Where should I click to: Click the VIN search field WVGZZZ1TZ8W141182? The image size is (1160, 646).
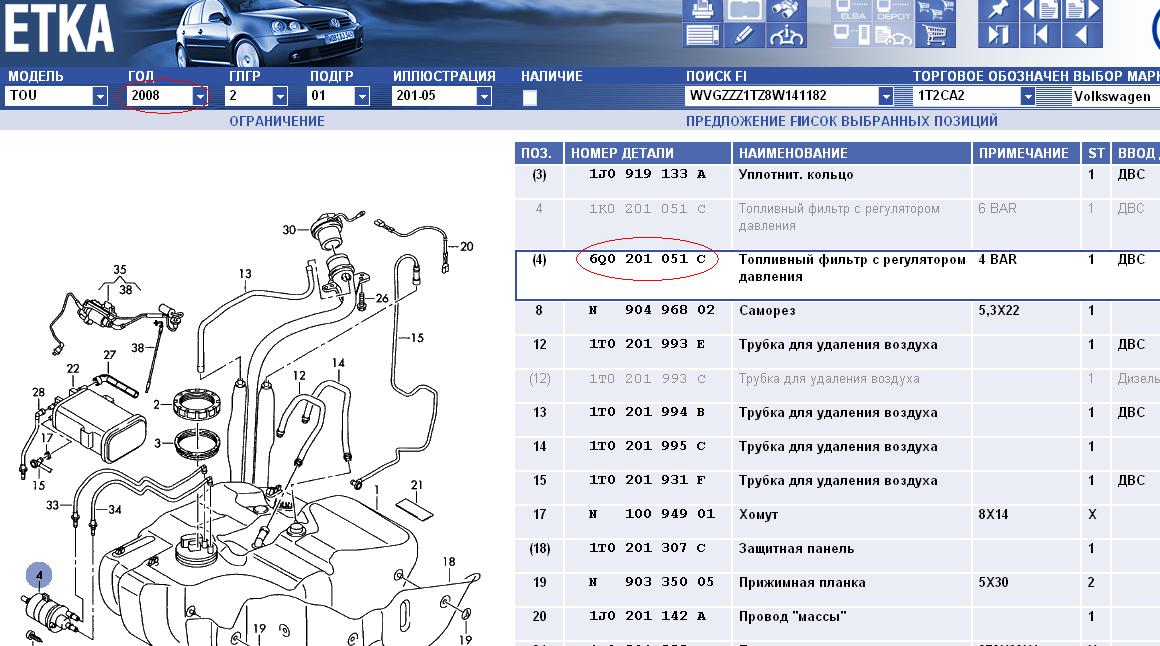(x=780, y=96)
